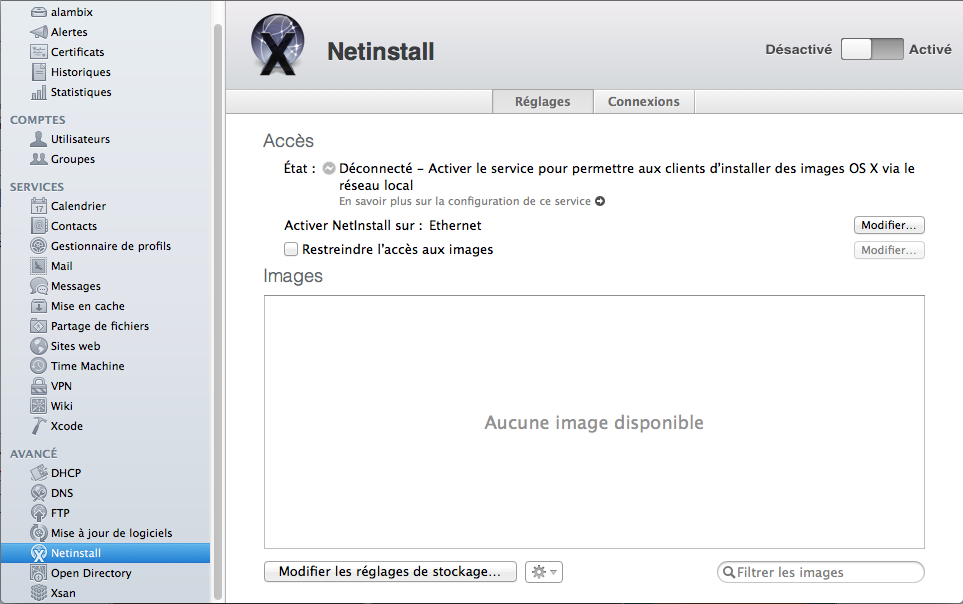
Task: Click Modifier button for Ethernet interface
Action: [x=888, y=226]
